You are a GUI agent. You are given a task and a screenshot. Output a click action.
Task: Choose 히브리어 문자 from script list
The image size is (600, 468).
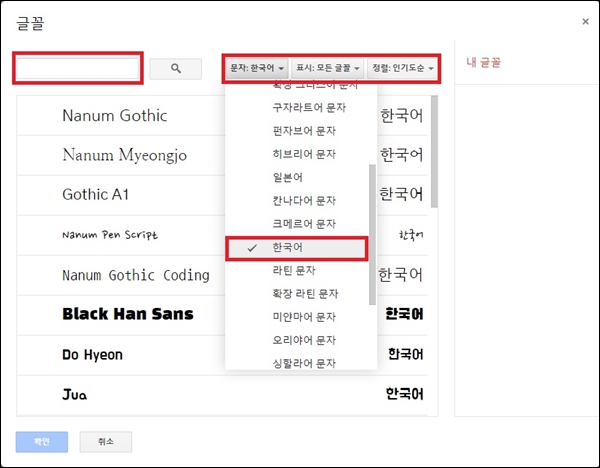tap(301, 154)
